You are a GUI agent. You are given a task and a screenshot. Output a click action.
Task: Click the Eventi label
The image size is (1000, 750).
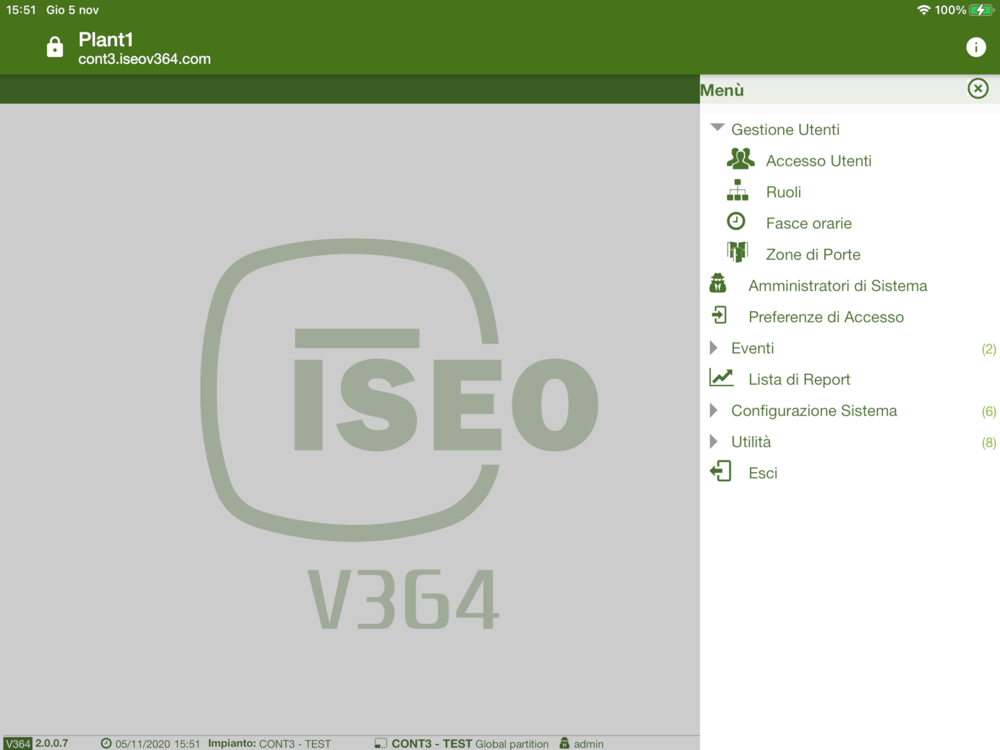coord(753,348)
